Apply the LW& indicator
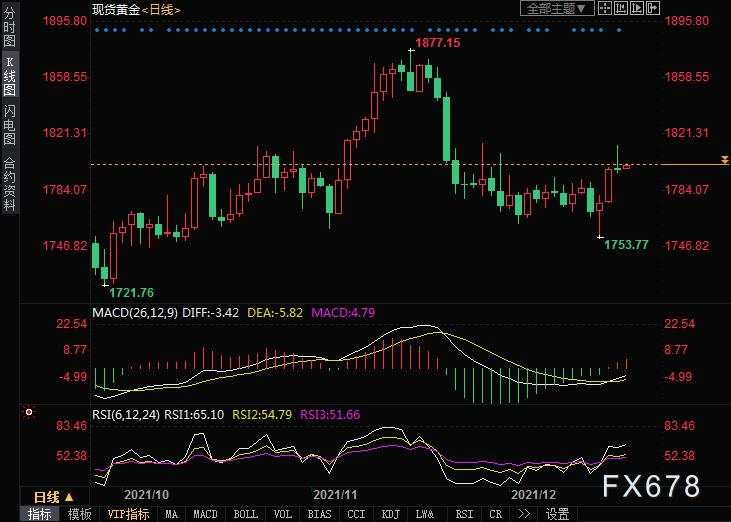Screen dimensions: 731x522 click(x=425, y=514)
